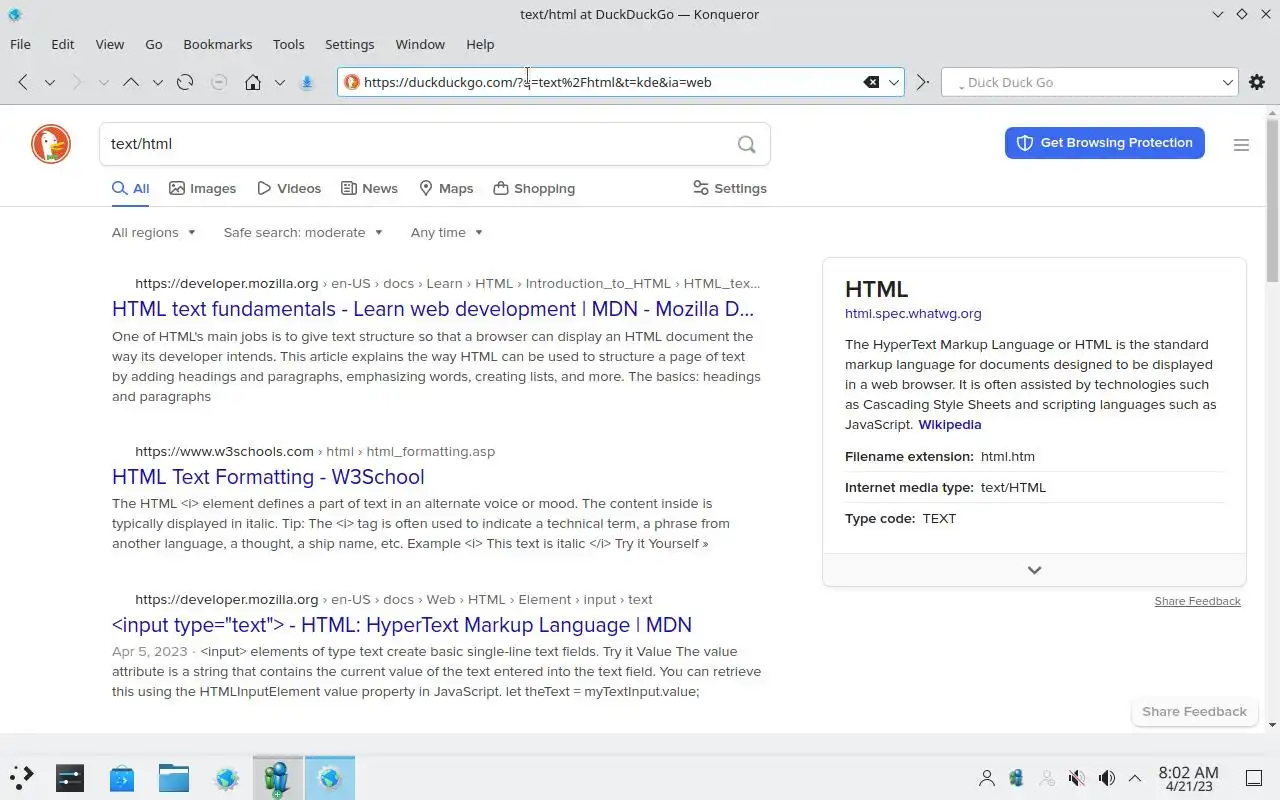Open the volume speaker tray icon
Viewport: 1280px width, 800px height.
1107,777
